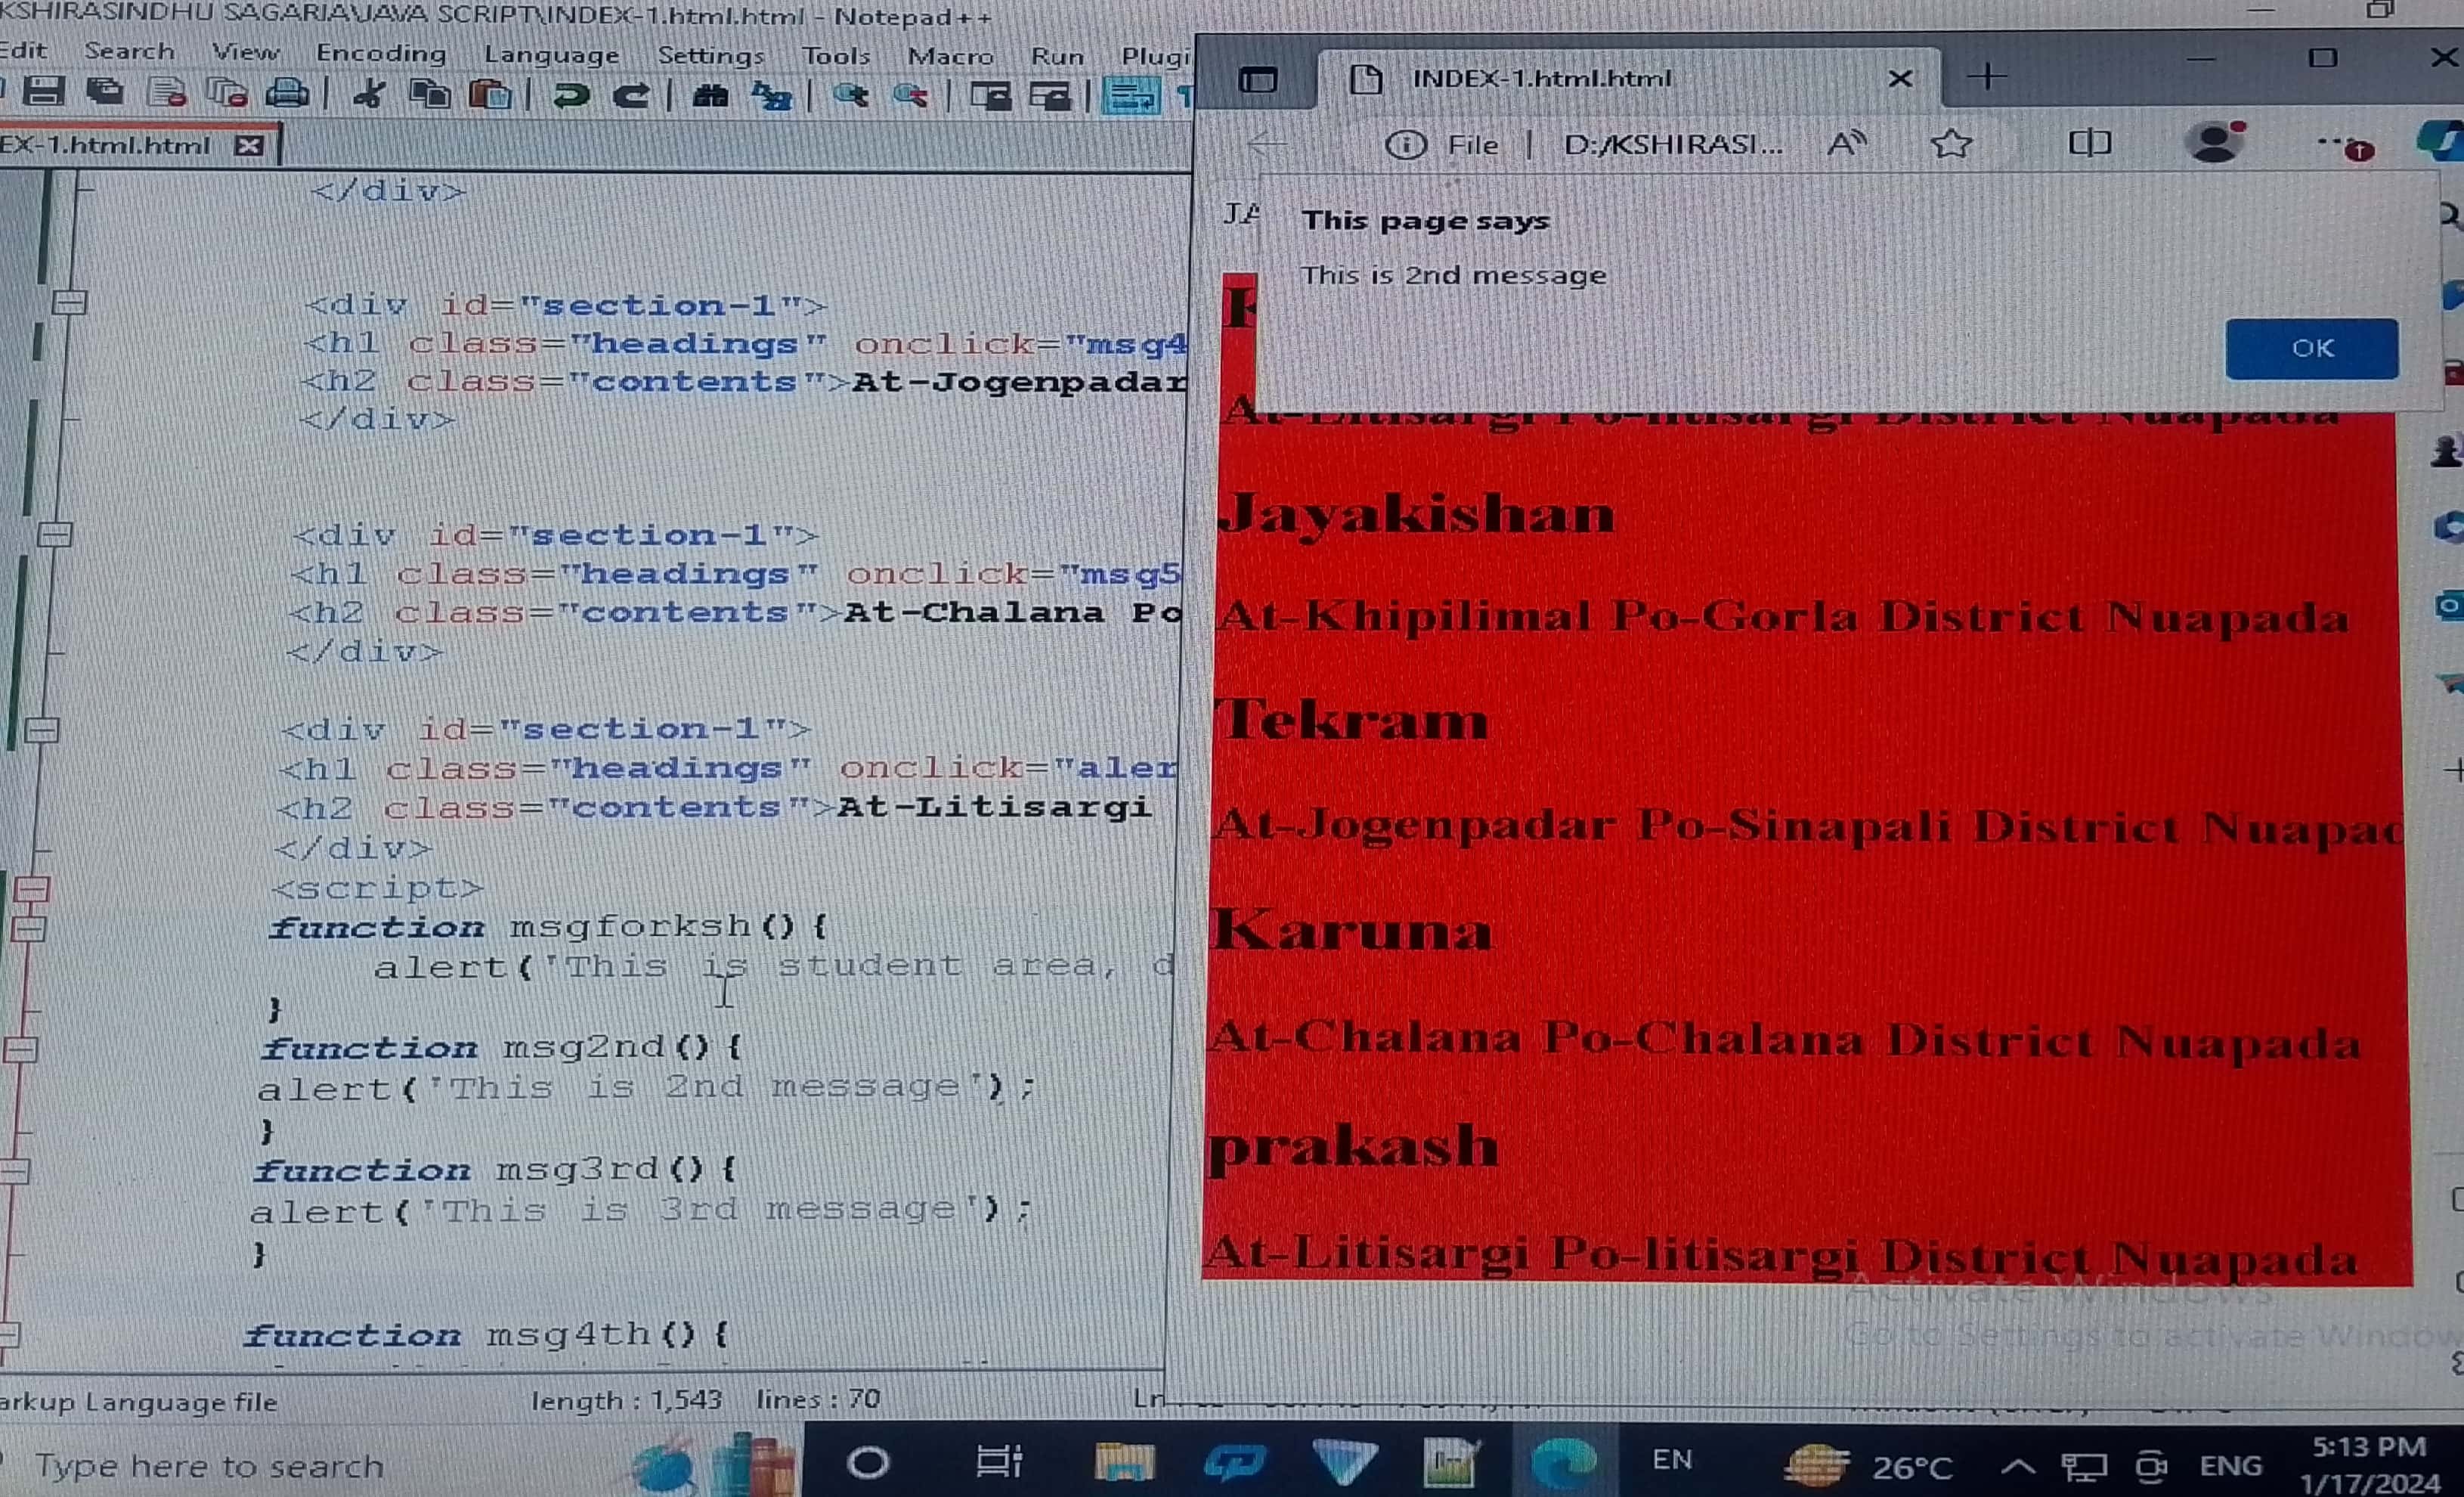Click the Cut scissors icon
Viewport: 2464px width, 1497px height.
click(369, 95)
